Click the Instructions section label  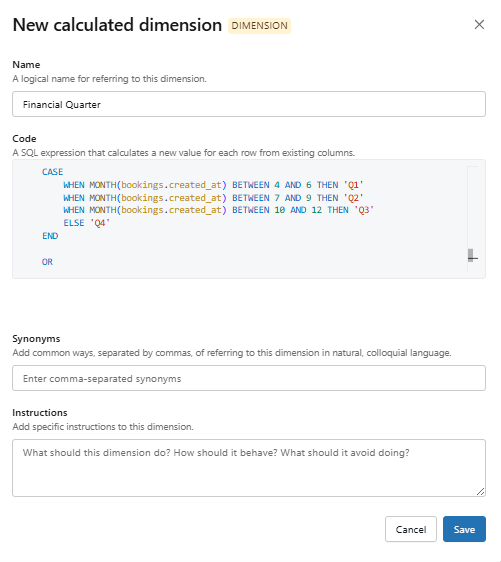40,413
